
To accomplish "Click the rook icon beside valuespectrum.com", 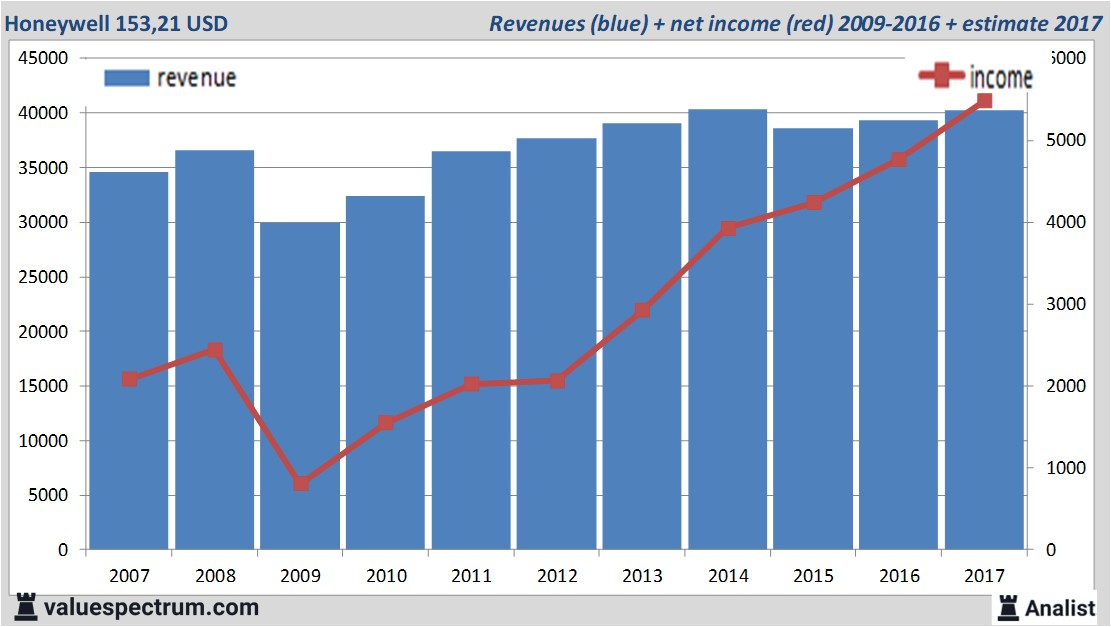I will point(26,607).
